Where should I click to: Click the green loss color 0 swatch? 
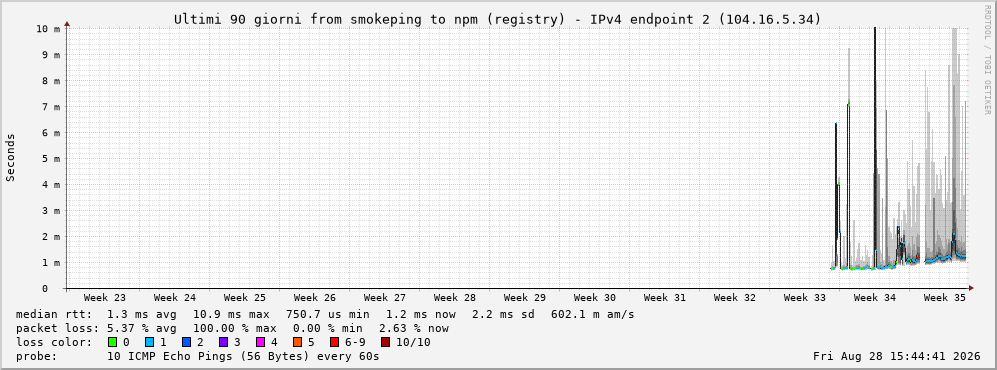click(x=113, y=342)
